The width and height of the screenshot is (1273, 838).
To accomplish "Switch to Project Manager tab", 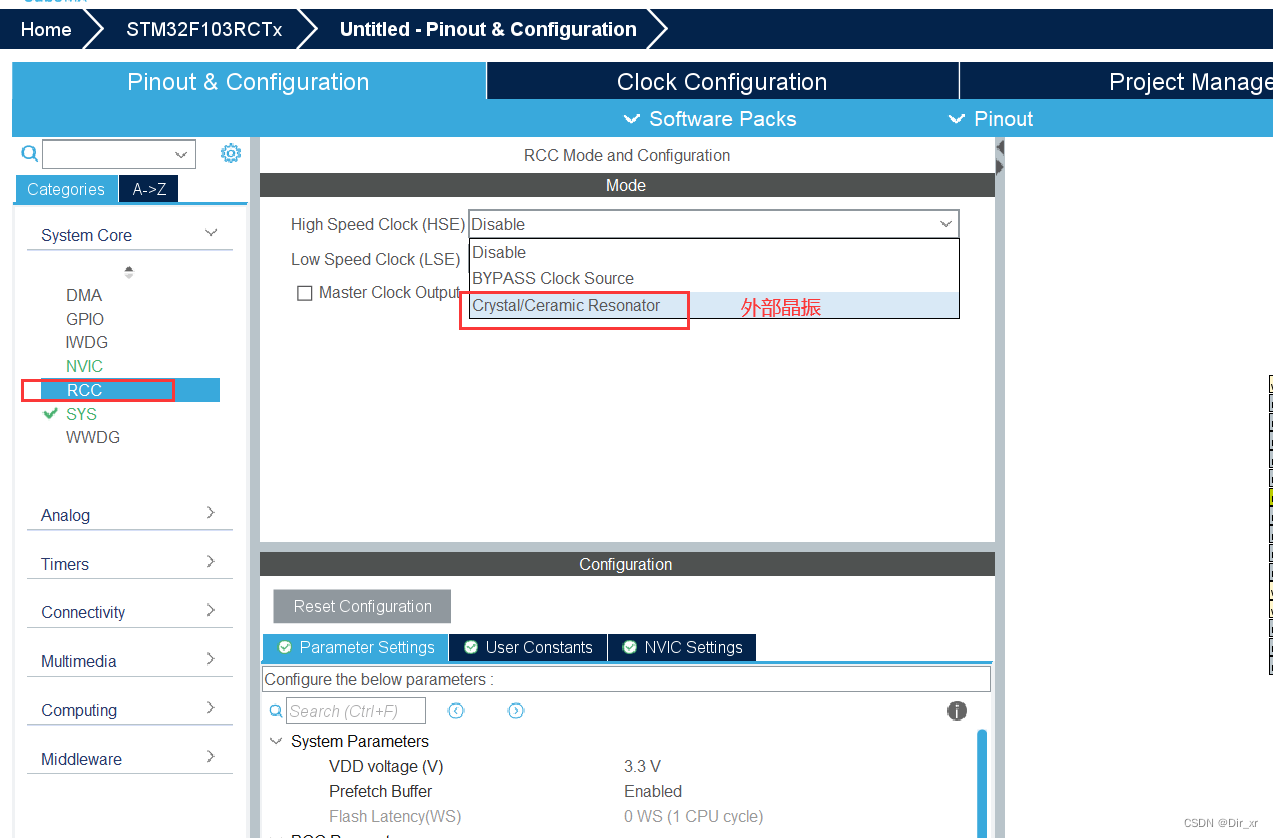I will pos(1116,82).
